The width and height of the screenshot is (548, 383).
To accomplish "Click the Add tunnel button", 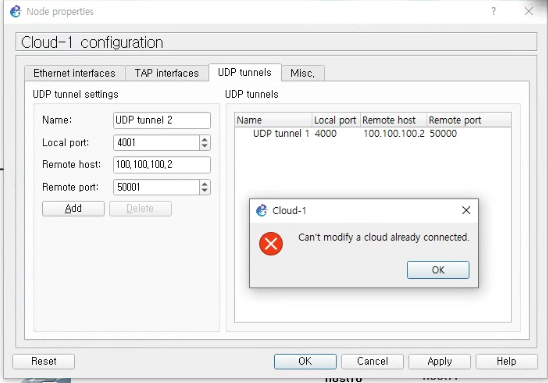I will [x=73, y=209].
